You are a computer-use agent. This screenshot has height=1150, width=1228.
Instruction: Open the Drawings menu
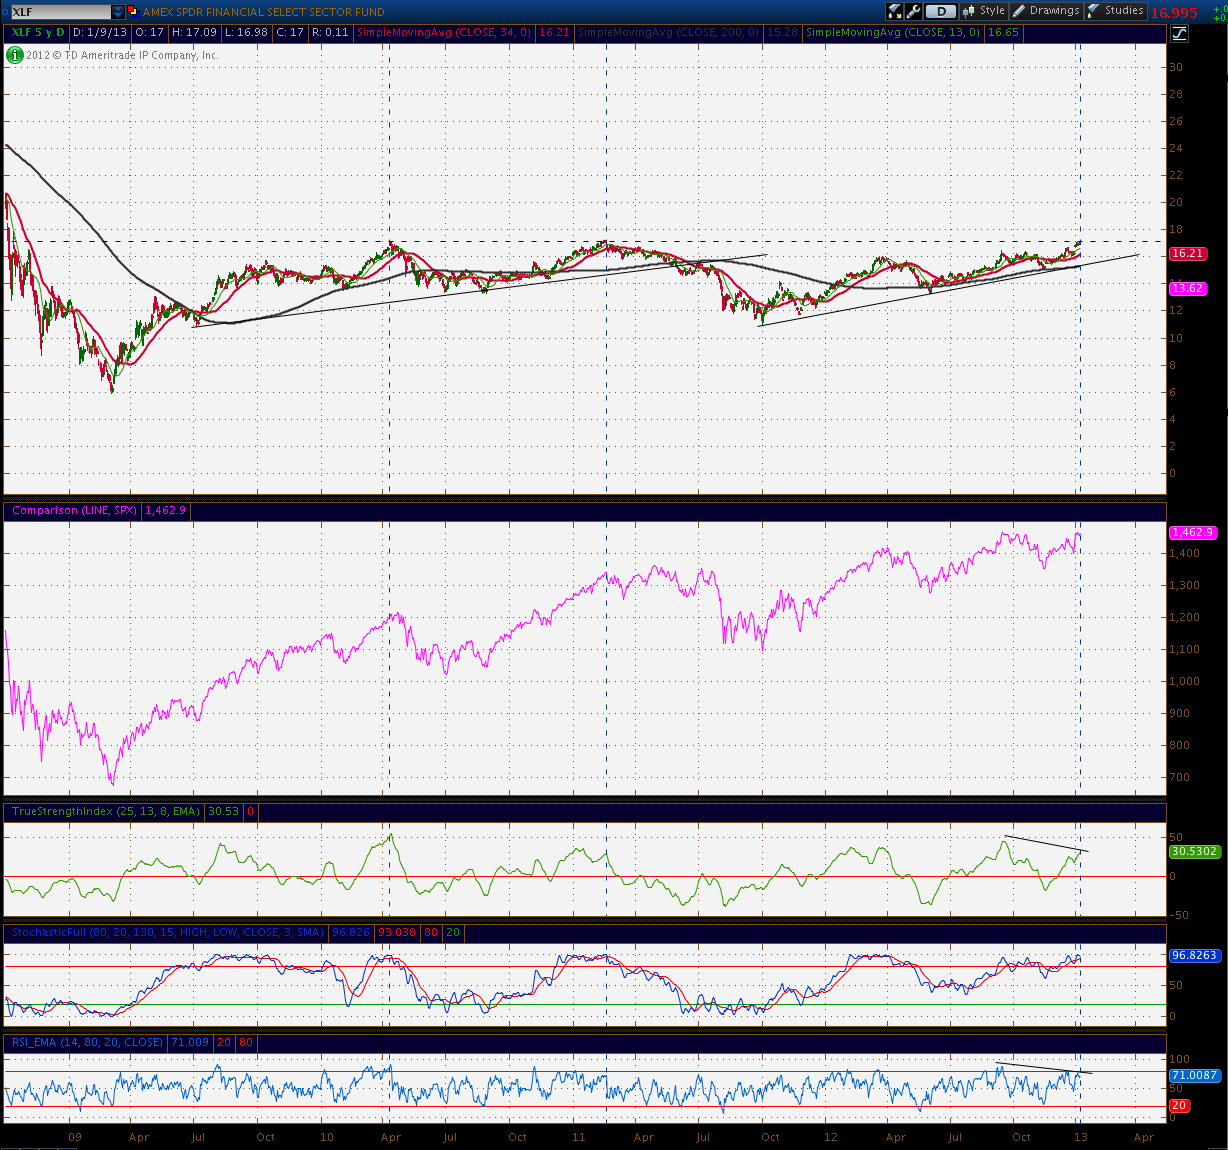pos(1046,11)
